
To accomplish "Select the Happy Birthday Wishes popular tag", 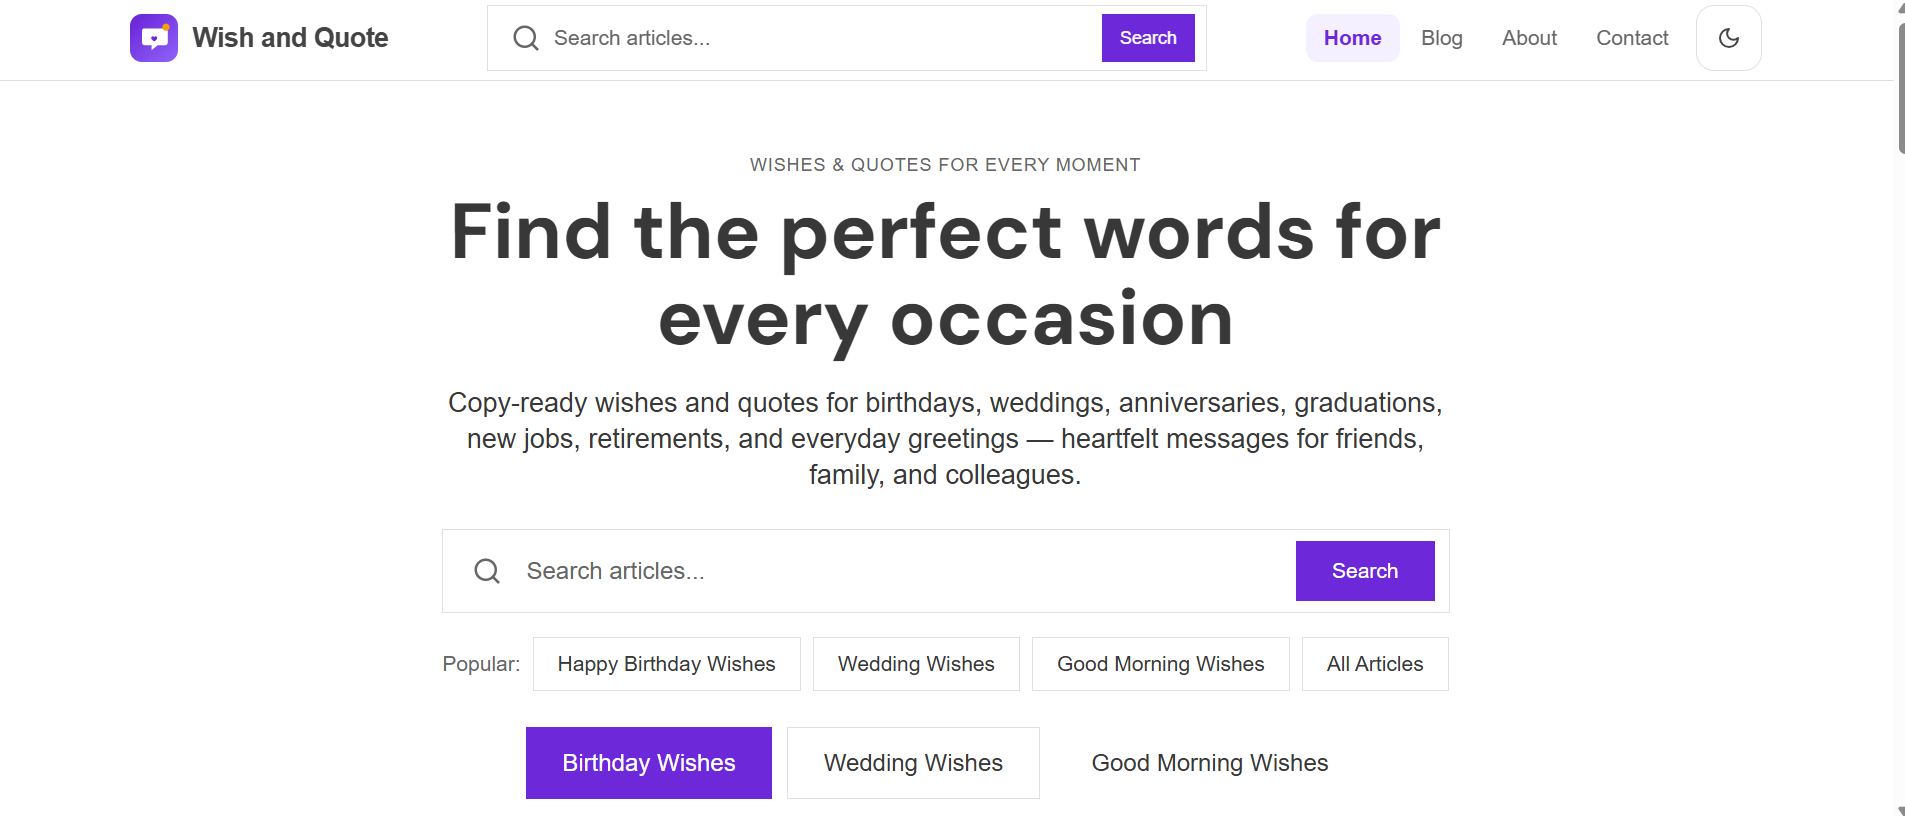I will pos(666,664).
